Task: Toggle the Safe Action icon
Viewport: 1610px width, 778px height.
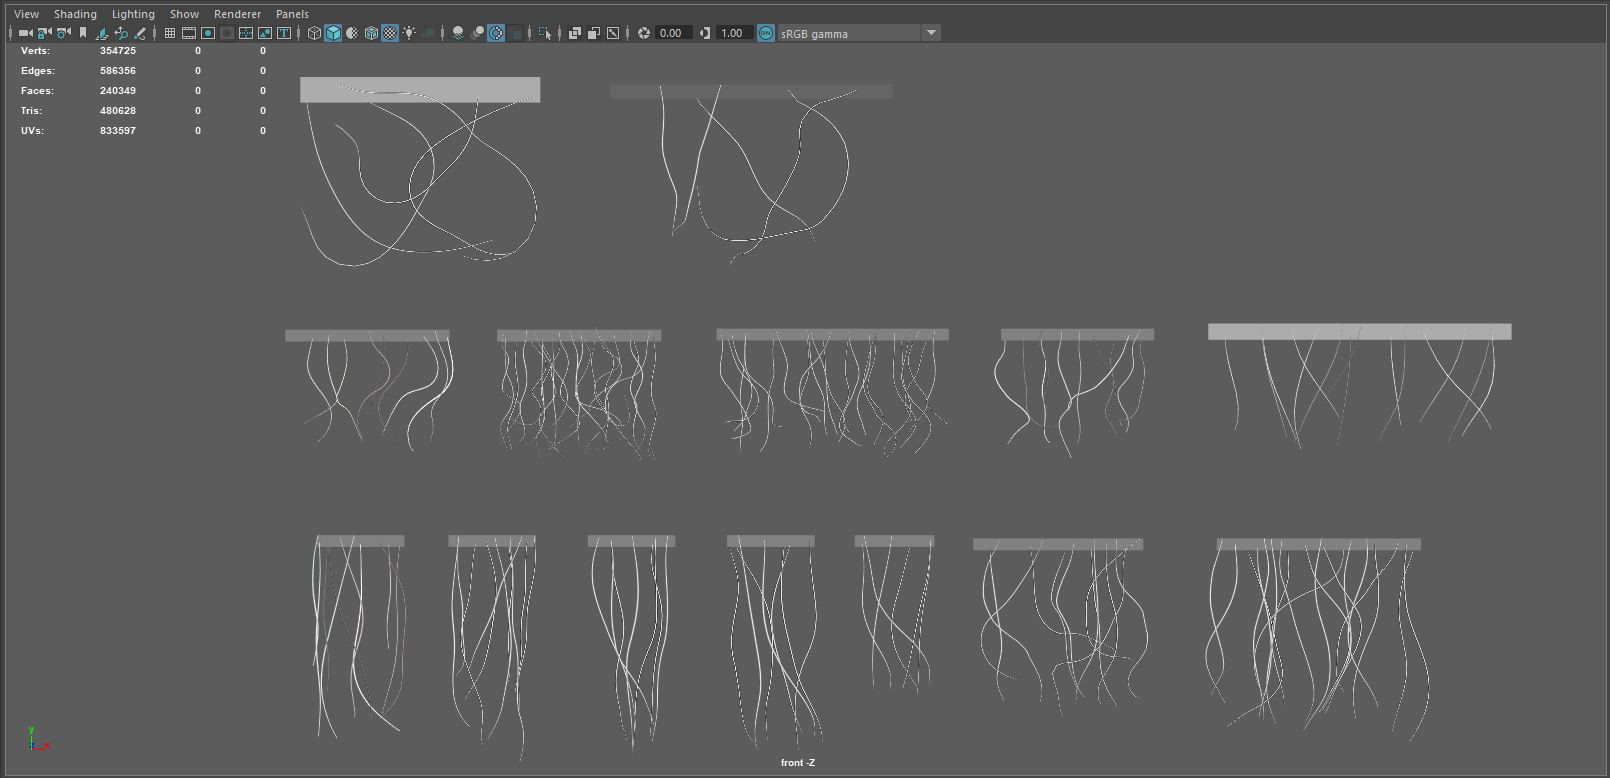Action: click(265, 33)
